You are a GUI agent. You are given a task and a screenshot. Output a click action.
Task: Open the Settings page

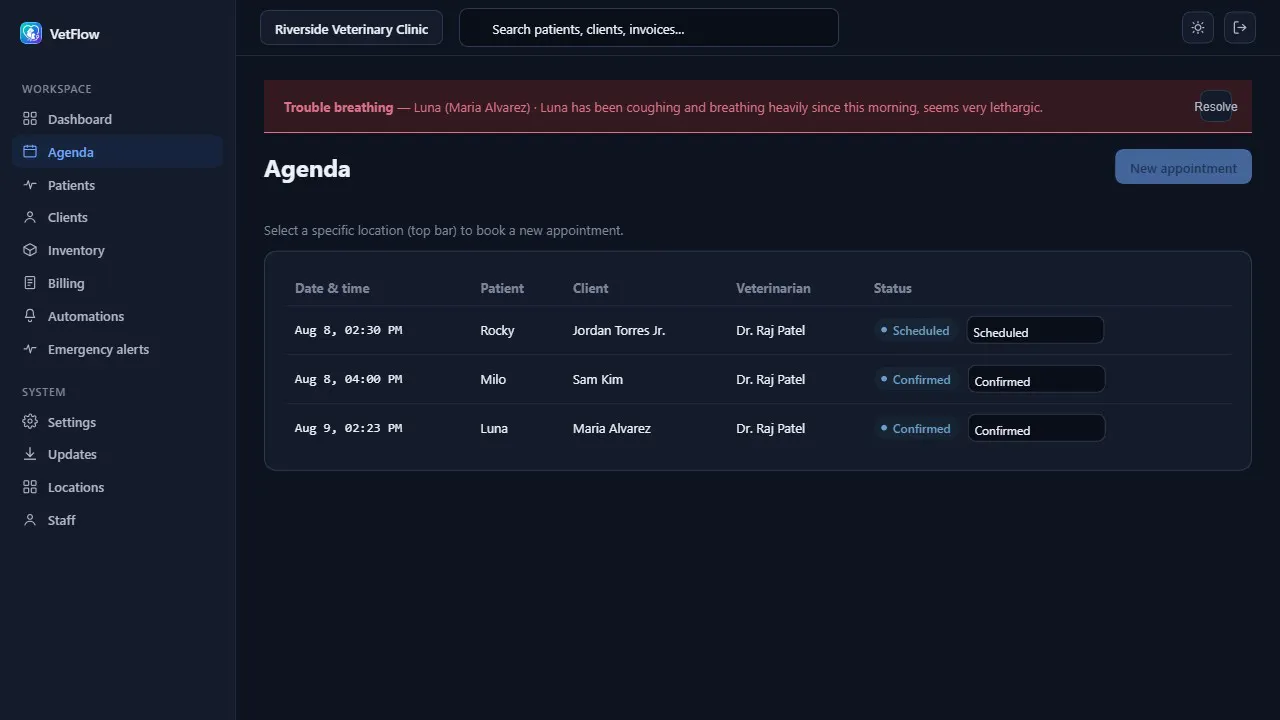coord(117,422)
